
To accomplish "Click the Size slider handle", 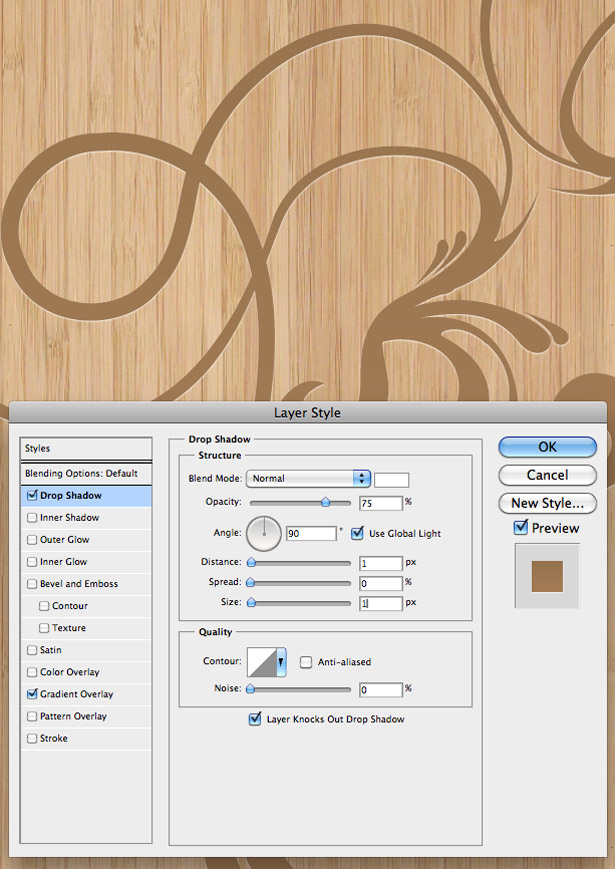I will tap(251, 602).
